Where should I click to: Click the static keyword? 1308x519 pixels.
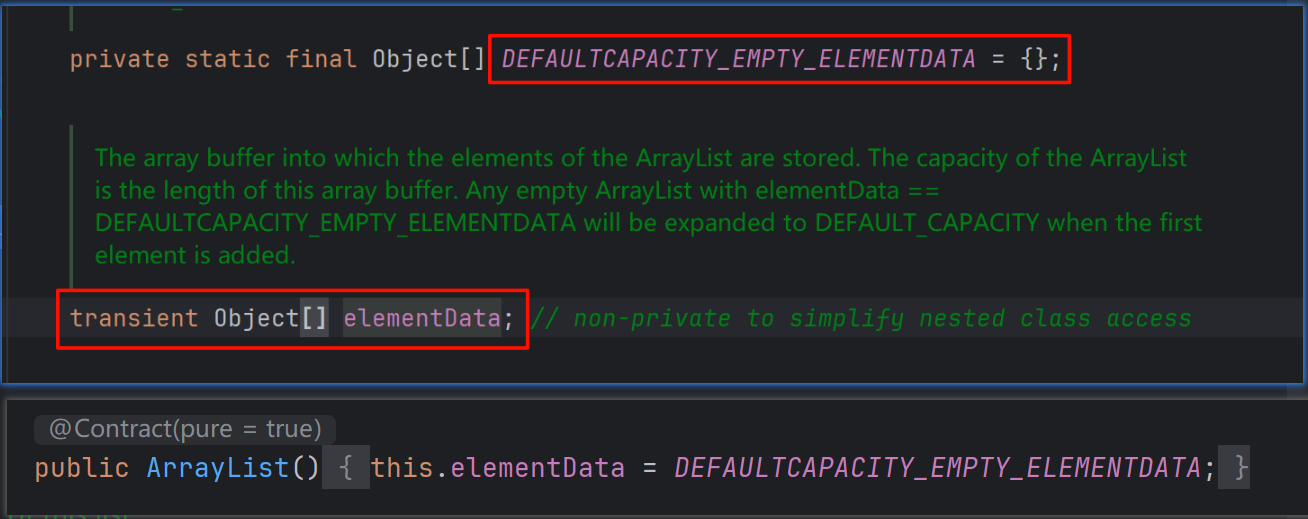(228, 59)
